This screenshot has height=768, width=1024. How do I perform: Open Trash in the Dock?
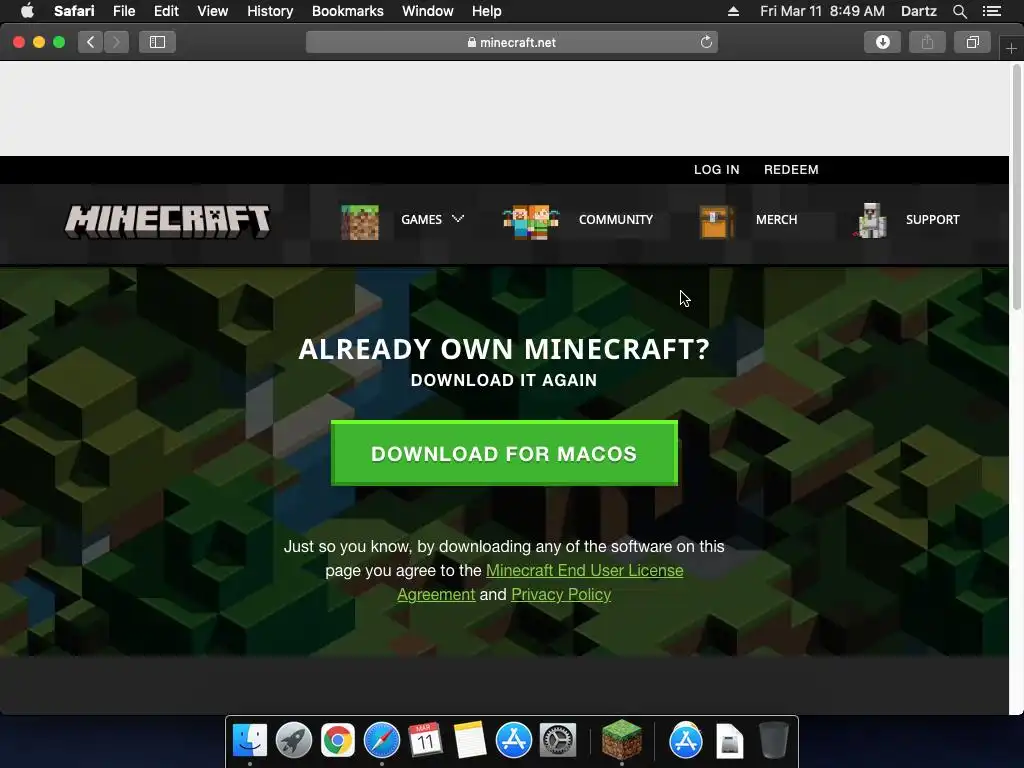click(774, 741)
